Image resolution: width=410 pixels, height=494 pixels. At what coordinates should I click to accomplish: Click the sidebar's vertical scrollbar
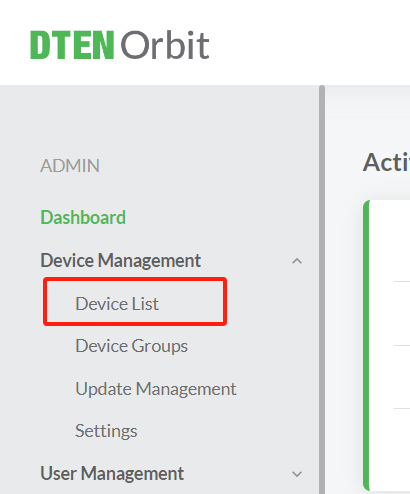tap(322, 289)
